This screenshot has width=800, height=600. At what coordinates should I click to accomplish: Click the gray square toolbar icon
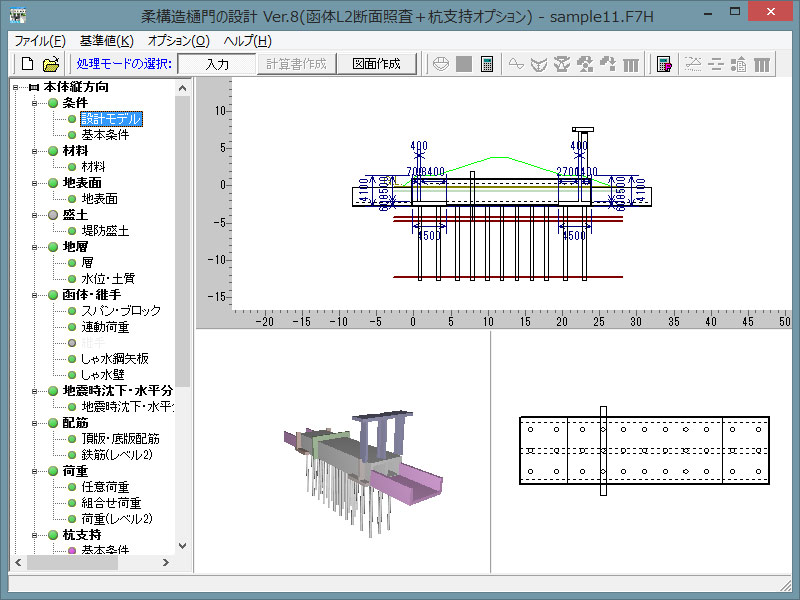click(x=464, y=64)
